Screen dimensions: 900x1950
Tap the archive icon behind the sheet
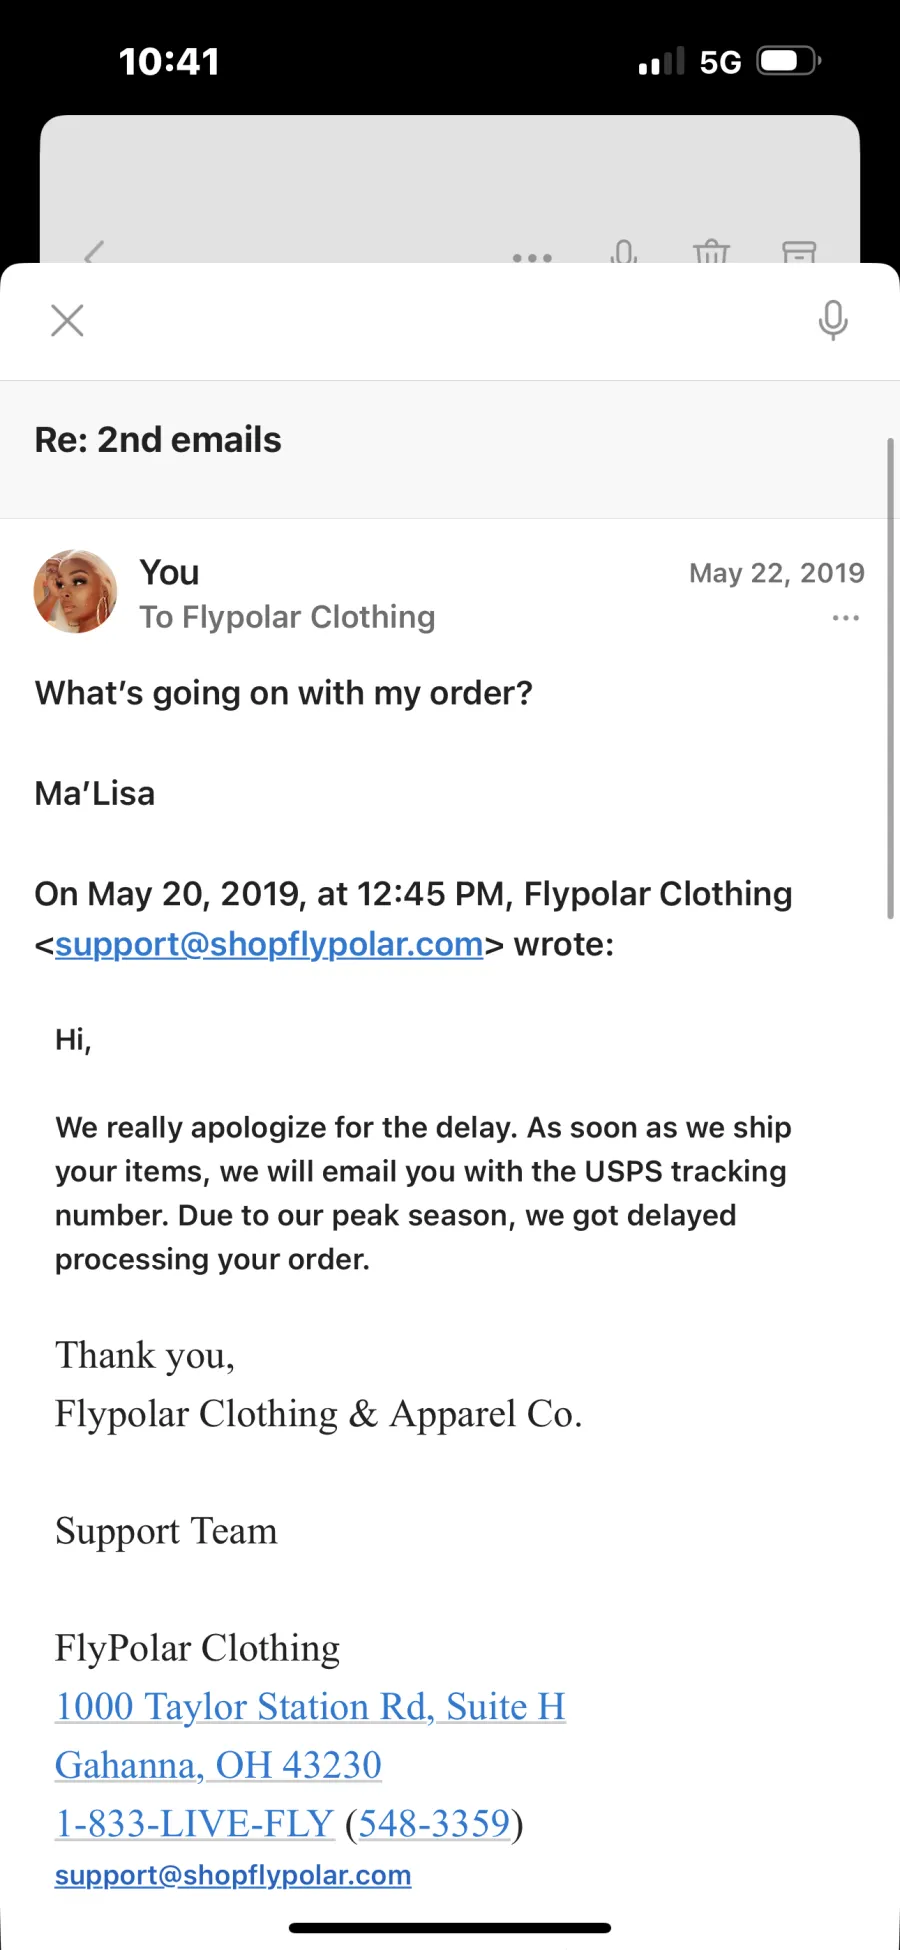click(x=799, y=252)
